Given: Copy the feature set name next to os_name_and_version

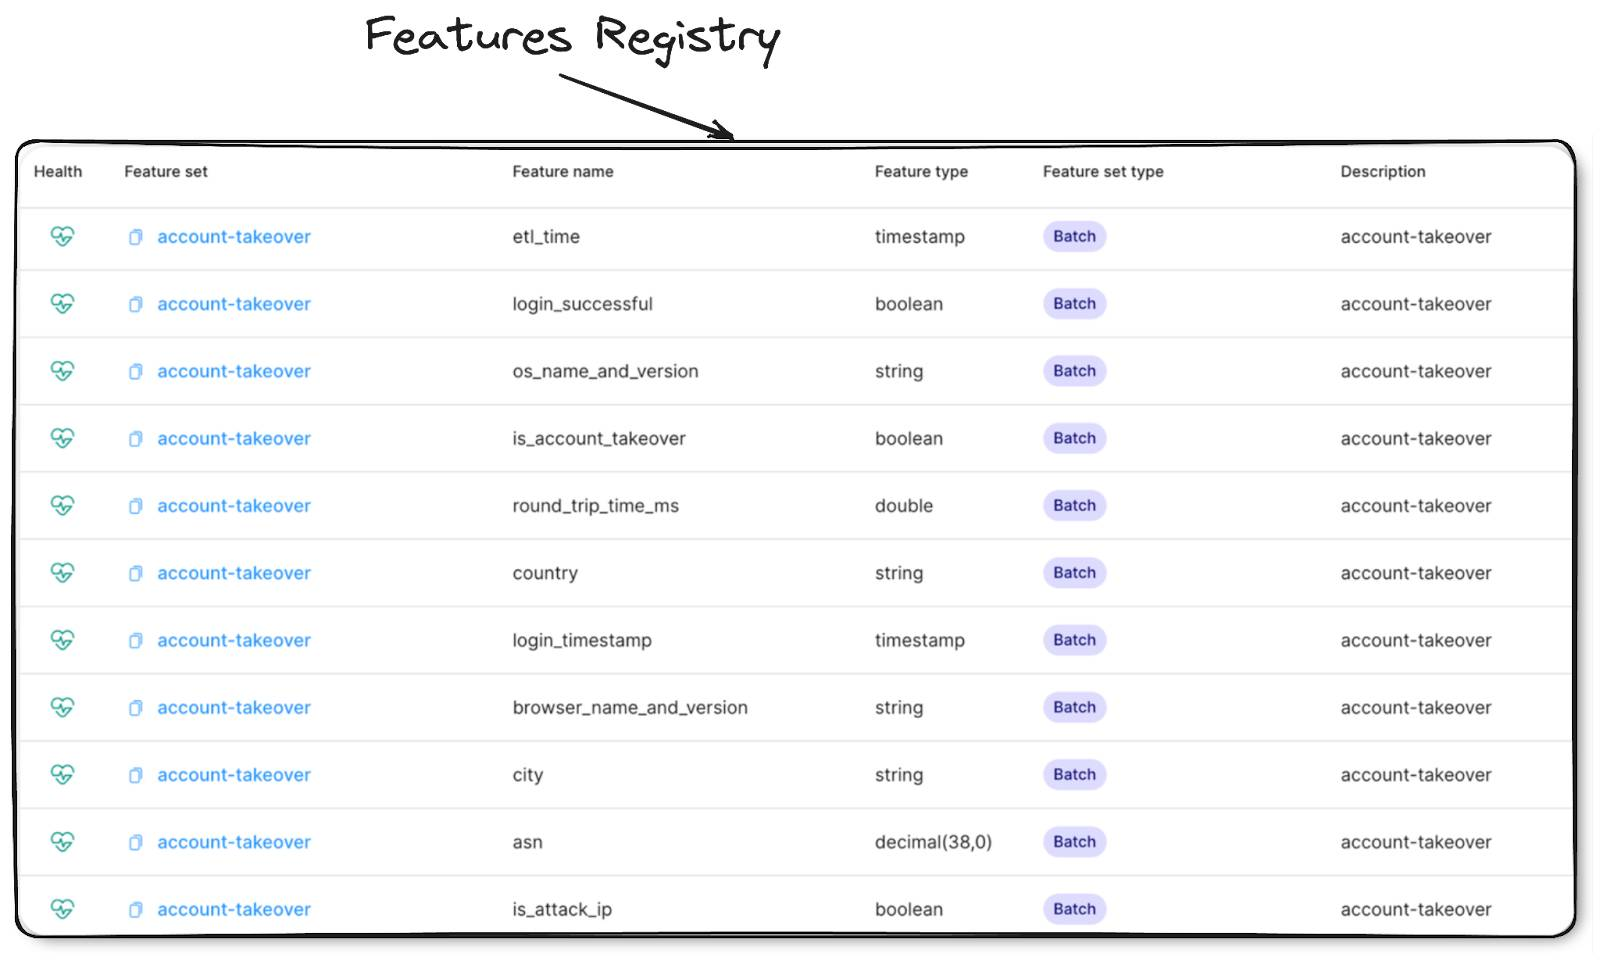Looking at the screenshot, I should 135,371.
